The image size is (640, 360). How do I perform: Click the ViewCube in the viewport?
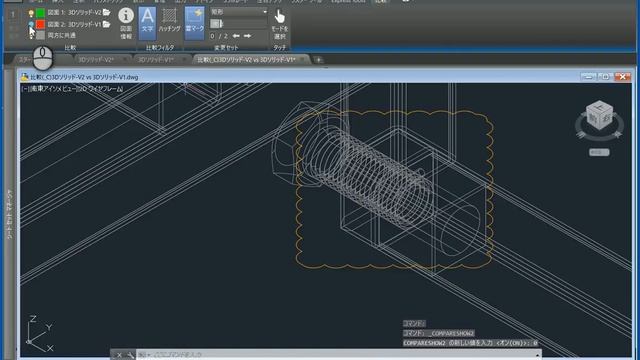[x=599, y=116]
